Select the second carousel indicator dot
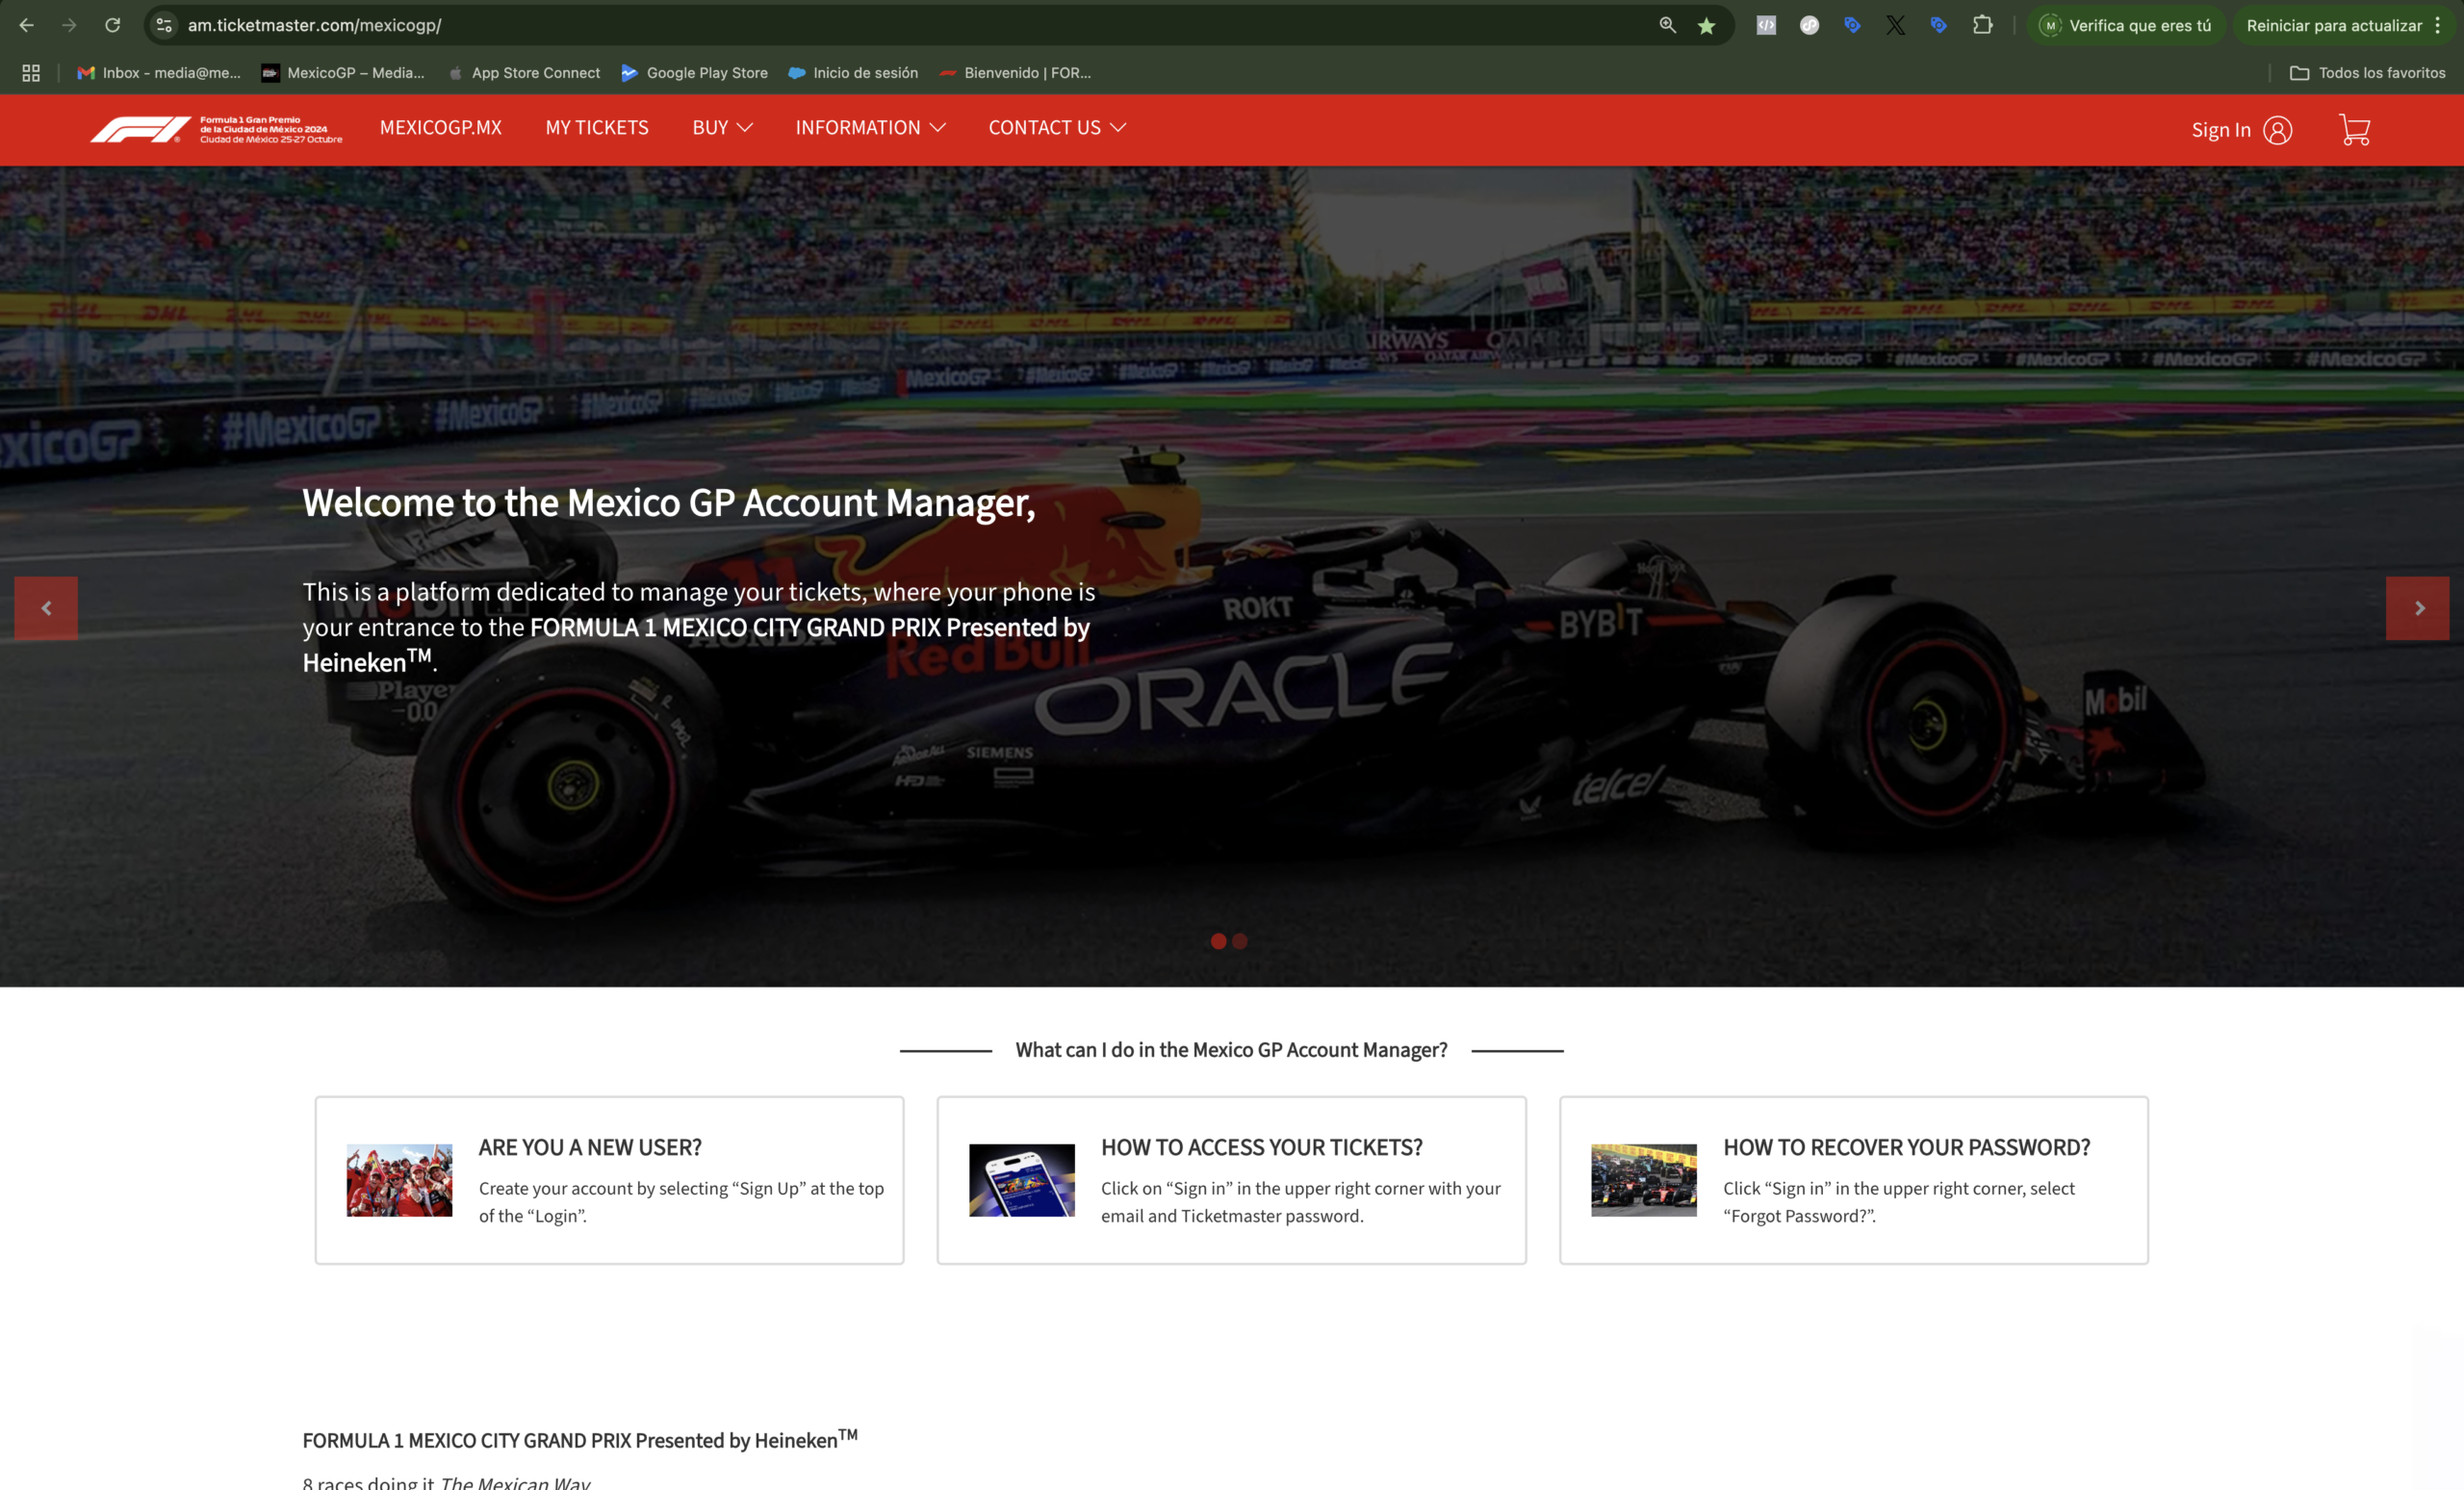Viewport: 2464px width, 1490px height. (x=1240, y=941)
